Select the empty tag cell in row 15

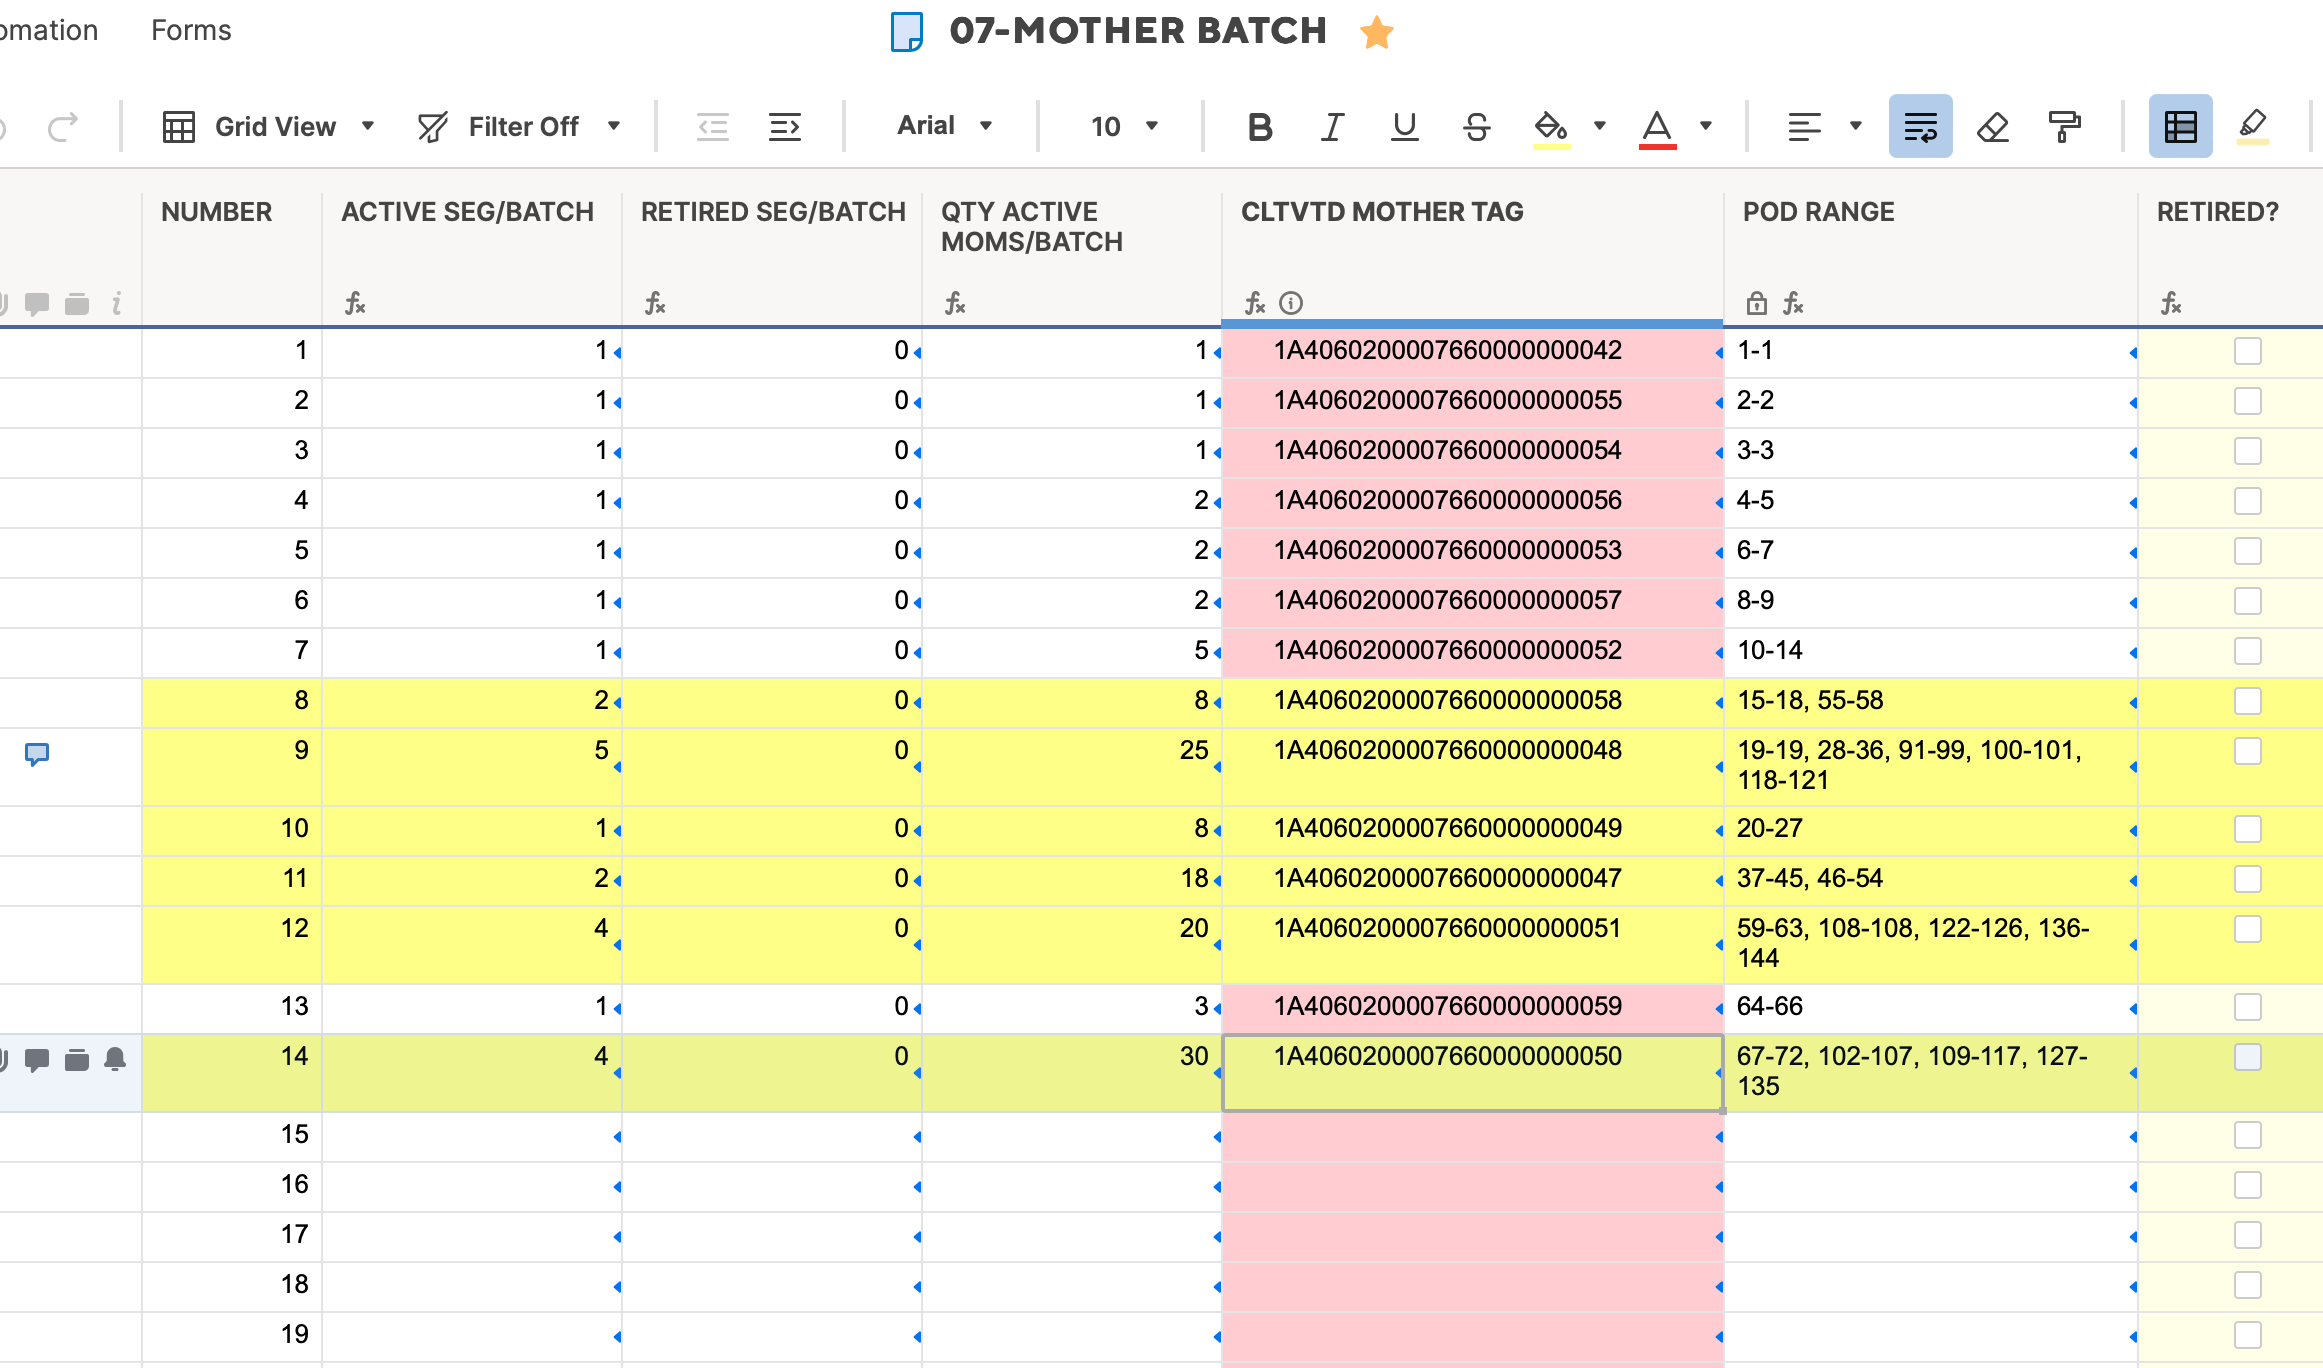pyautogui.click(x=1473, y=1137)
